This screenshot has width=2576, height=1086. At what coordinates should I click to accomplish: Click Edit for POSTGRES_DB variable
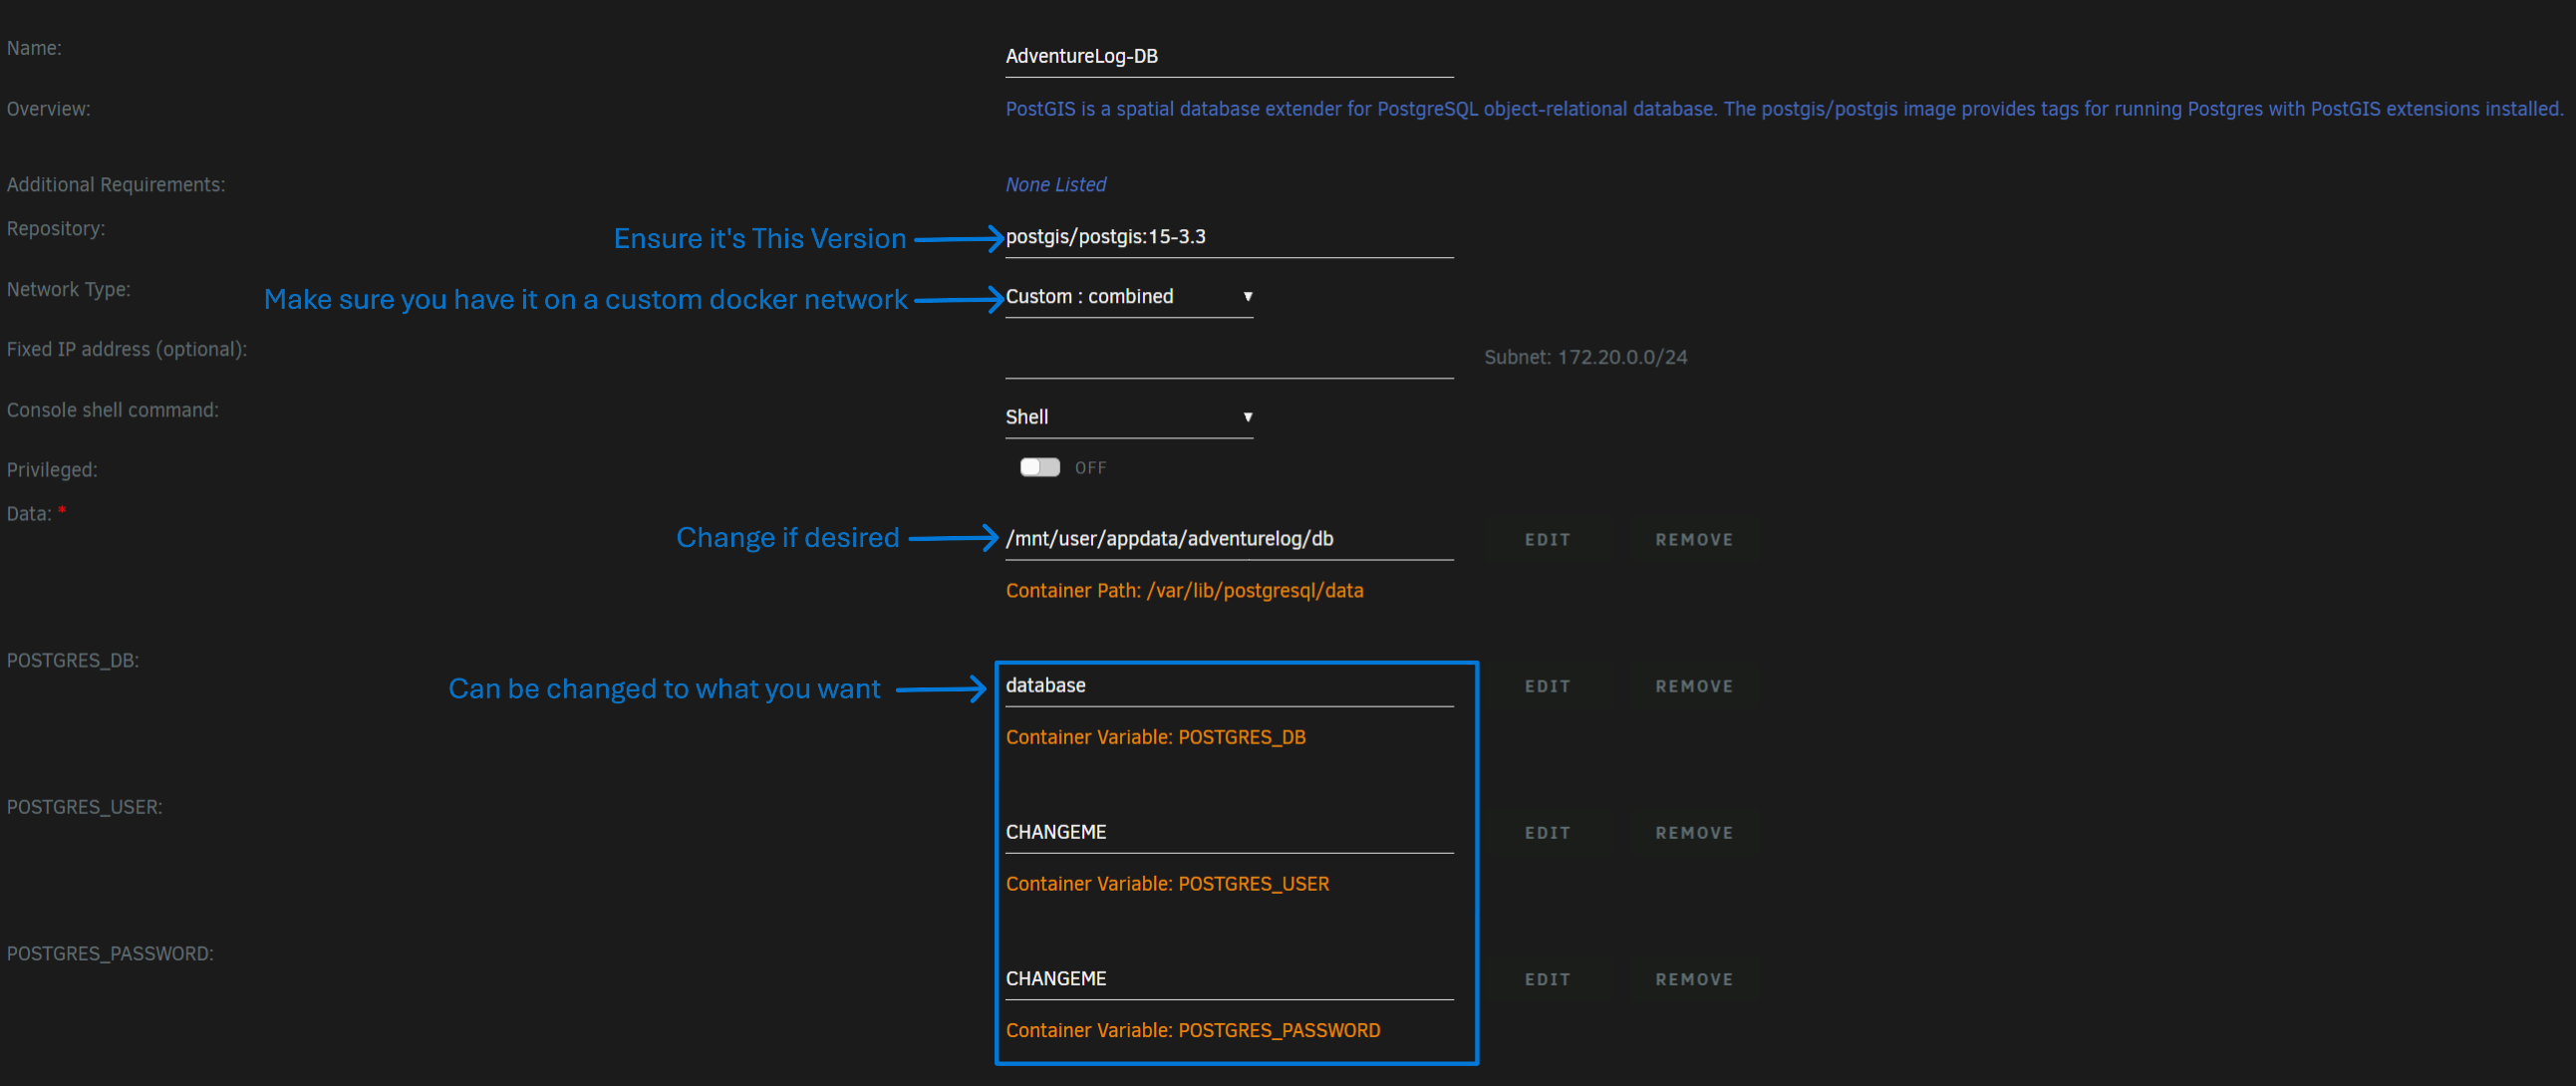pyautogui.click(x=1547, y=686)
